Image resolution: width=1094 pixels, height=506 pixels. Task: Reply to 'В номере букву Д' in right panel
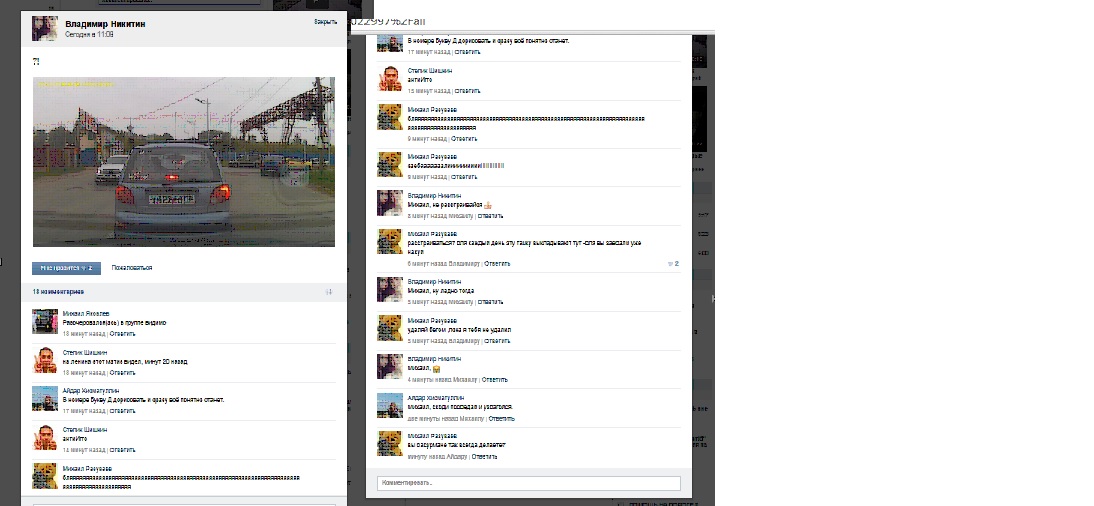[x=467, y=52]
